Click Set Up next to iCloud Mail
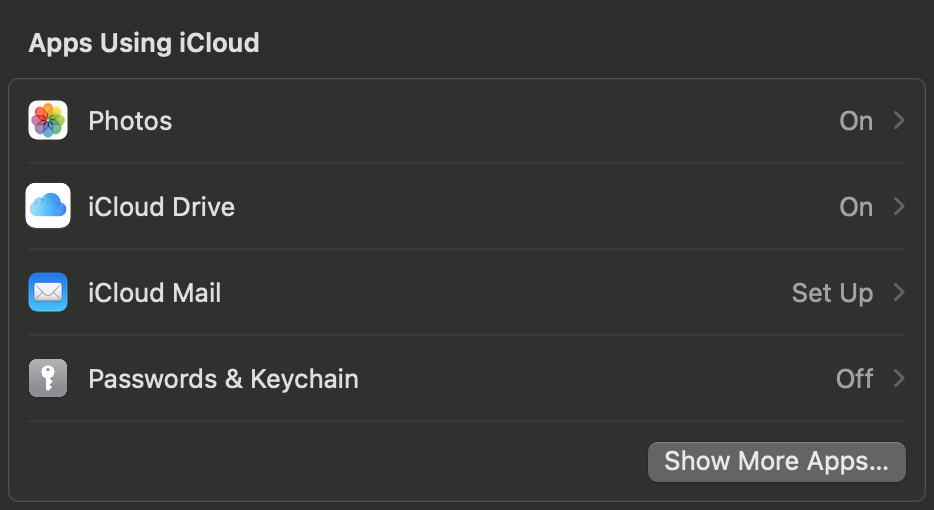This screenshot has height=510, width=934. pyautogui.click(x=832, y=293)
